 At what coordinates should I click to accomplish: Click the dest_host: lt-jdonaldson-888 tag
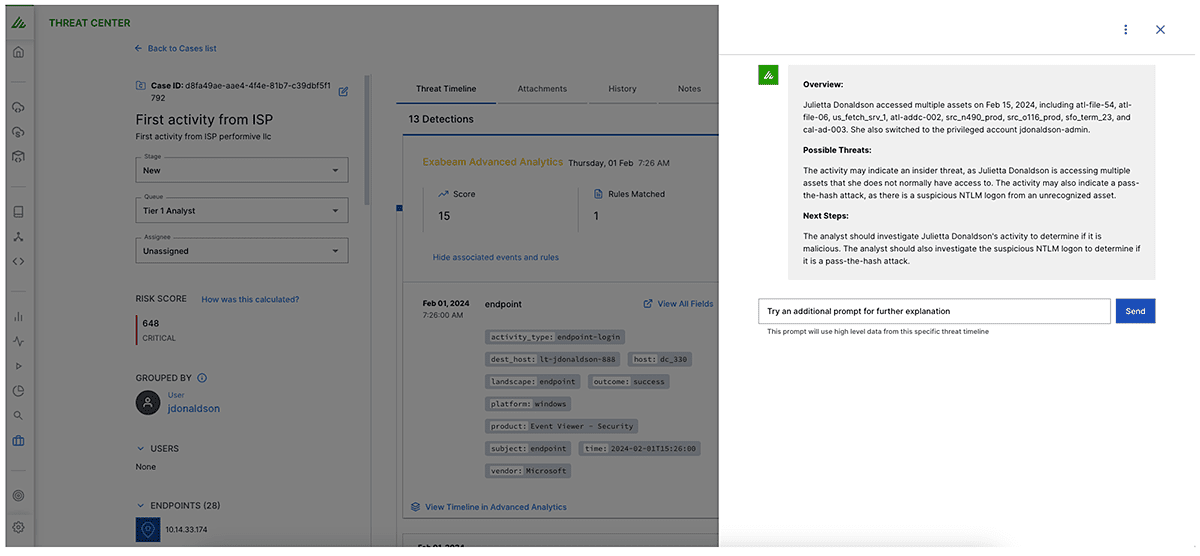pos(553,359)
